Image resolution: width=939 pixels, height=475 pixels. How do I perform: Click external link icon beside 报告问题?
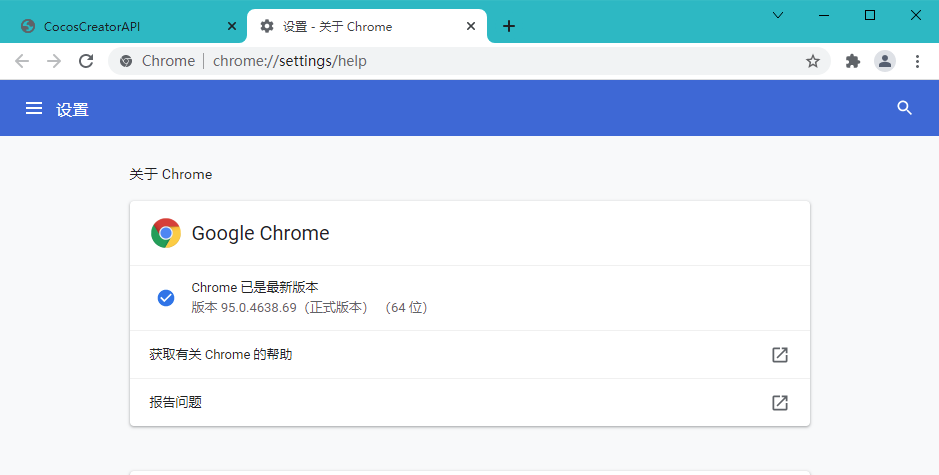click(x=780, y=403)
